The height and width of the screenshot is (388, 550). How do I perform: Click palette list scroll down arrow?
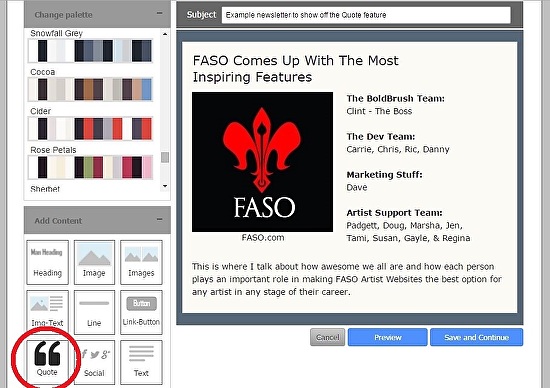coord(165,186)
